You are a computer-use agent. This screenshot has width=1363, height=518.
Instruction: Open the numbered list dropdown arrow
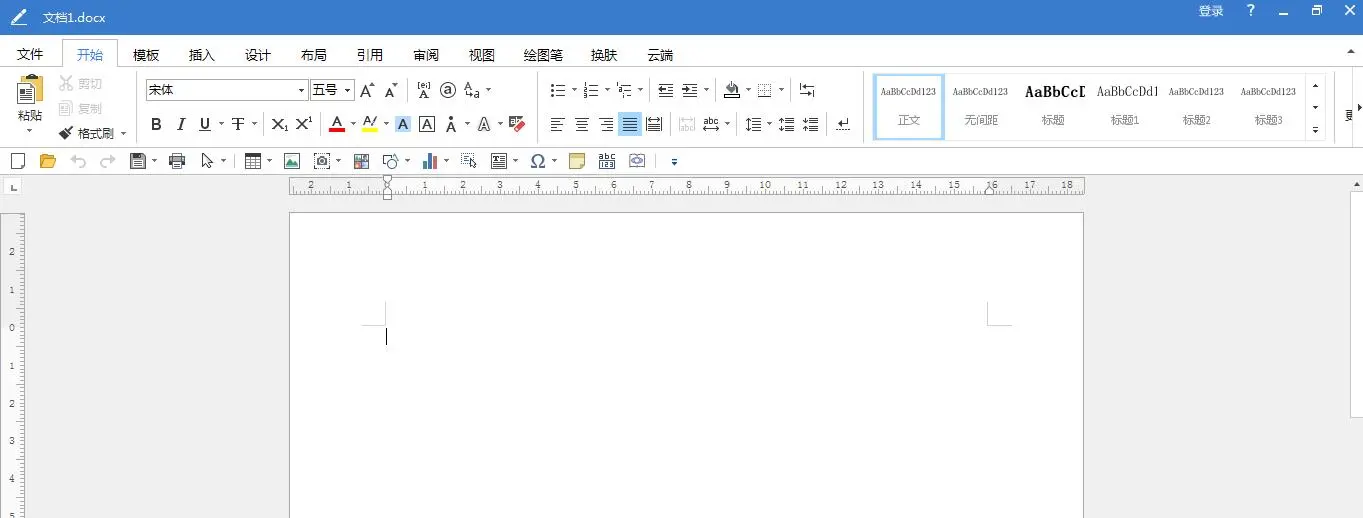click(x=607, y=90)
